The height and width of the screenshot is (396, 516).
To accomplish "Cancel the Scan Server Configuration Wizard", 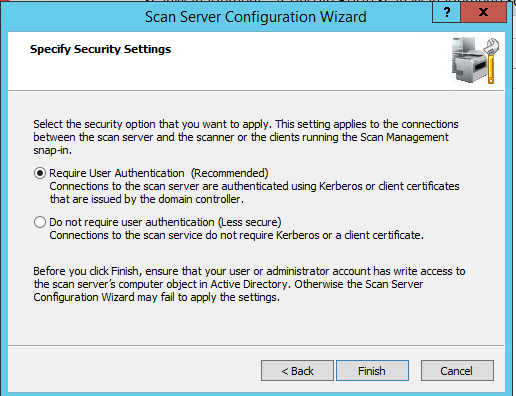I will [x=457, y=370].
